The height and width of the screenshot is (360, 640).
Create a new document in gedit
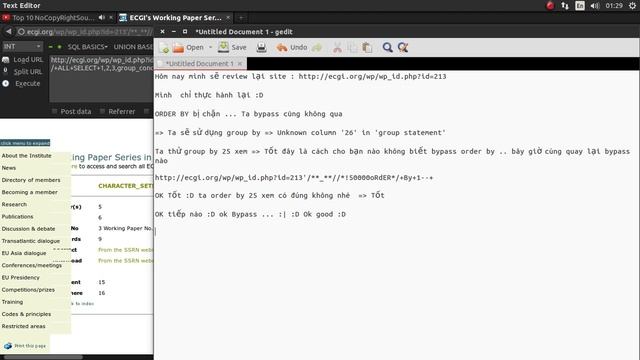pyautogui.click(x=164, y=48)
